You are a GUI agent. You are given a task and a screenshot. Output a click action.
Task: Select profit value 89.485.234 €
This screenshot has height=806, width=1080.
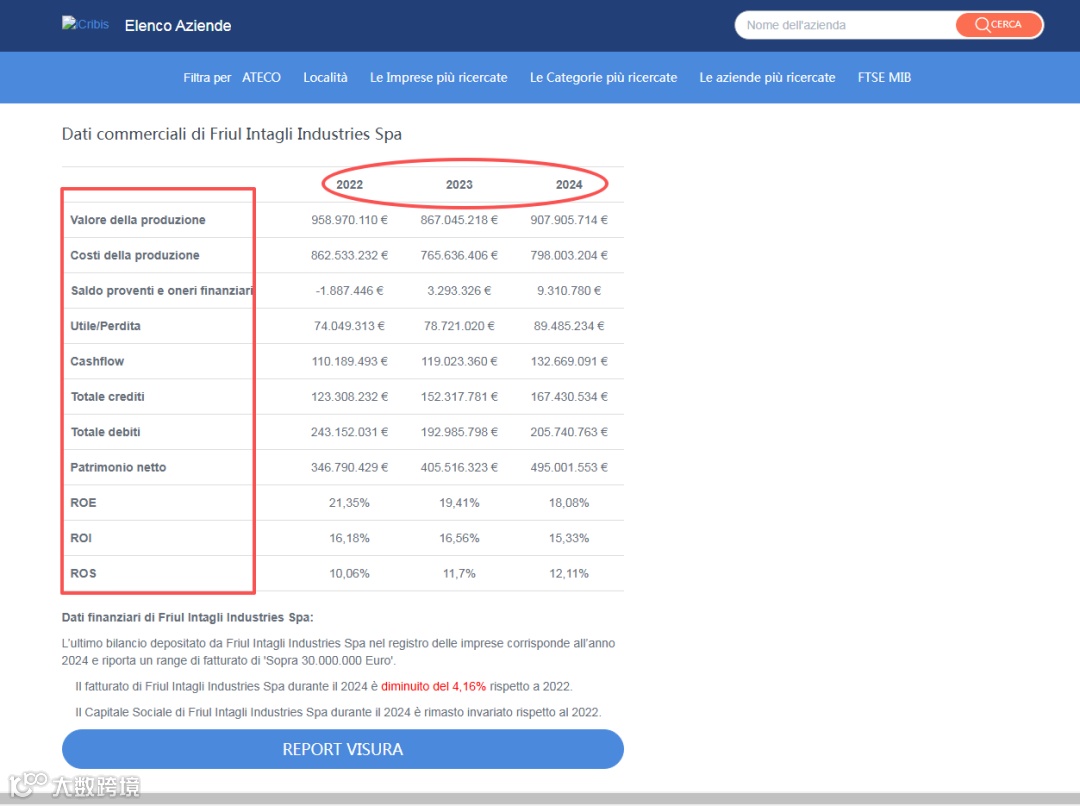click(x=569, y=326)
